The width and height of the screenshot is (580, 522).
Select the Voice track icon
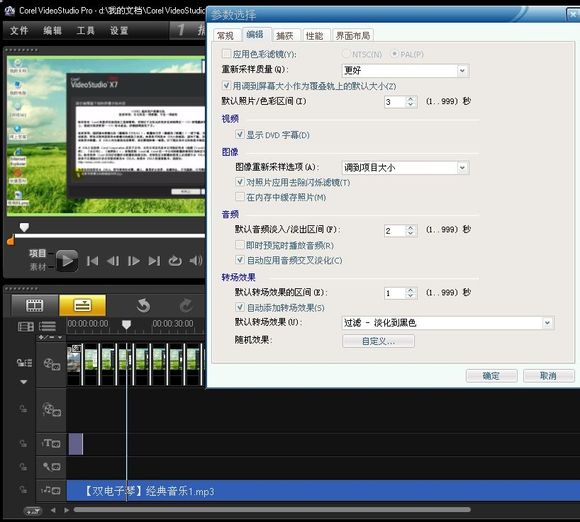[51, 467]
